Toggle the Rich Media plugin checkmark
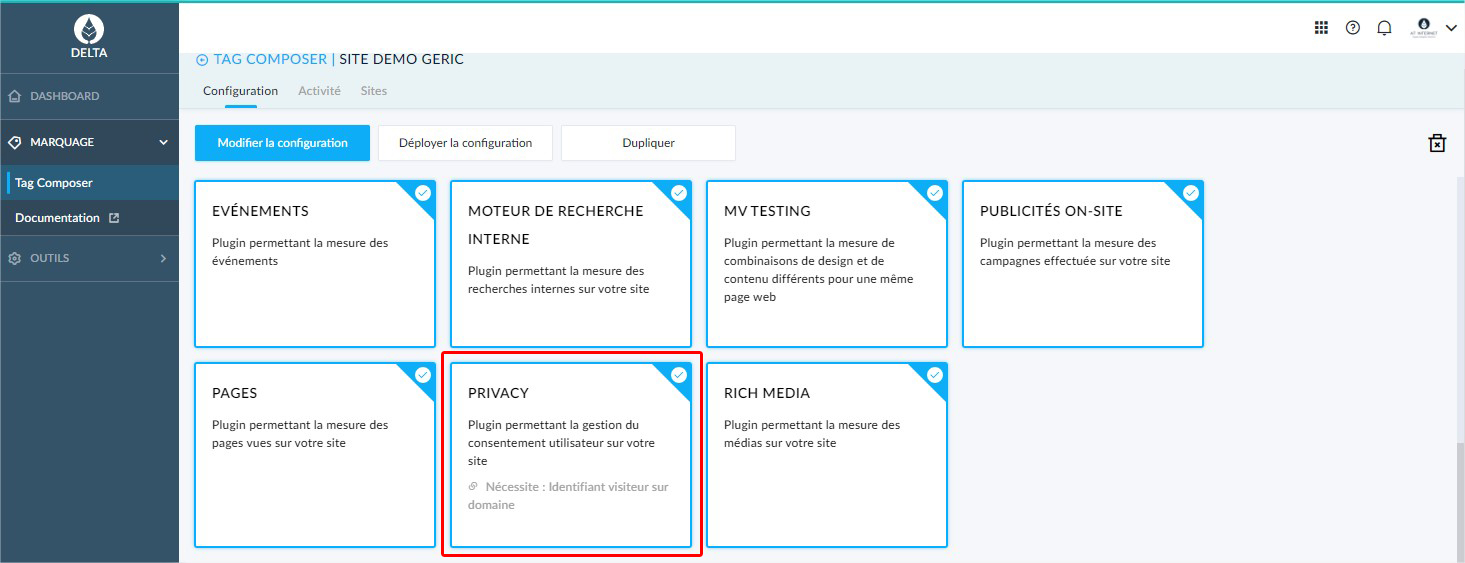 [x=935, y=375]
